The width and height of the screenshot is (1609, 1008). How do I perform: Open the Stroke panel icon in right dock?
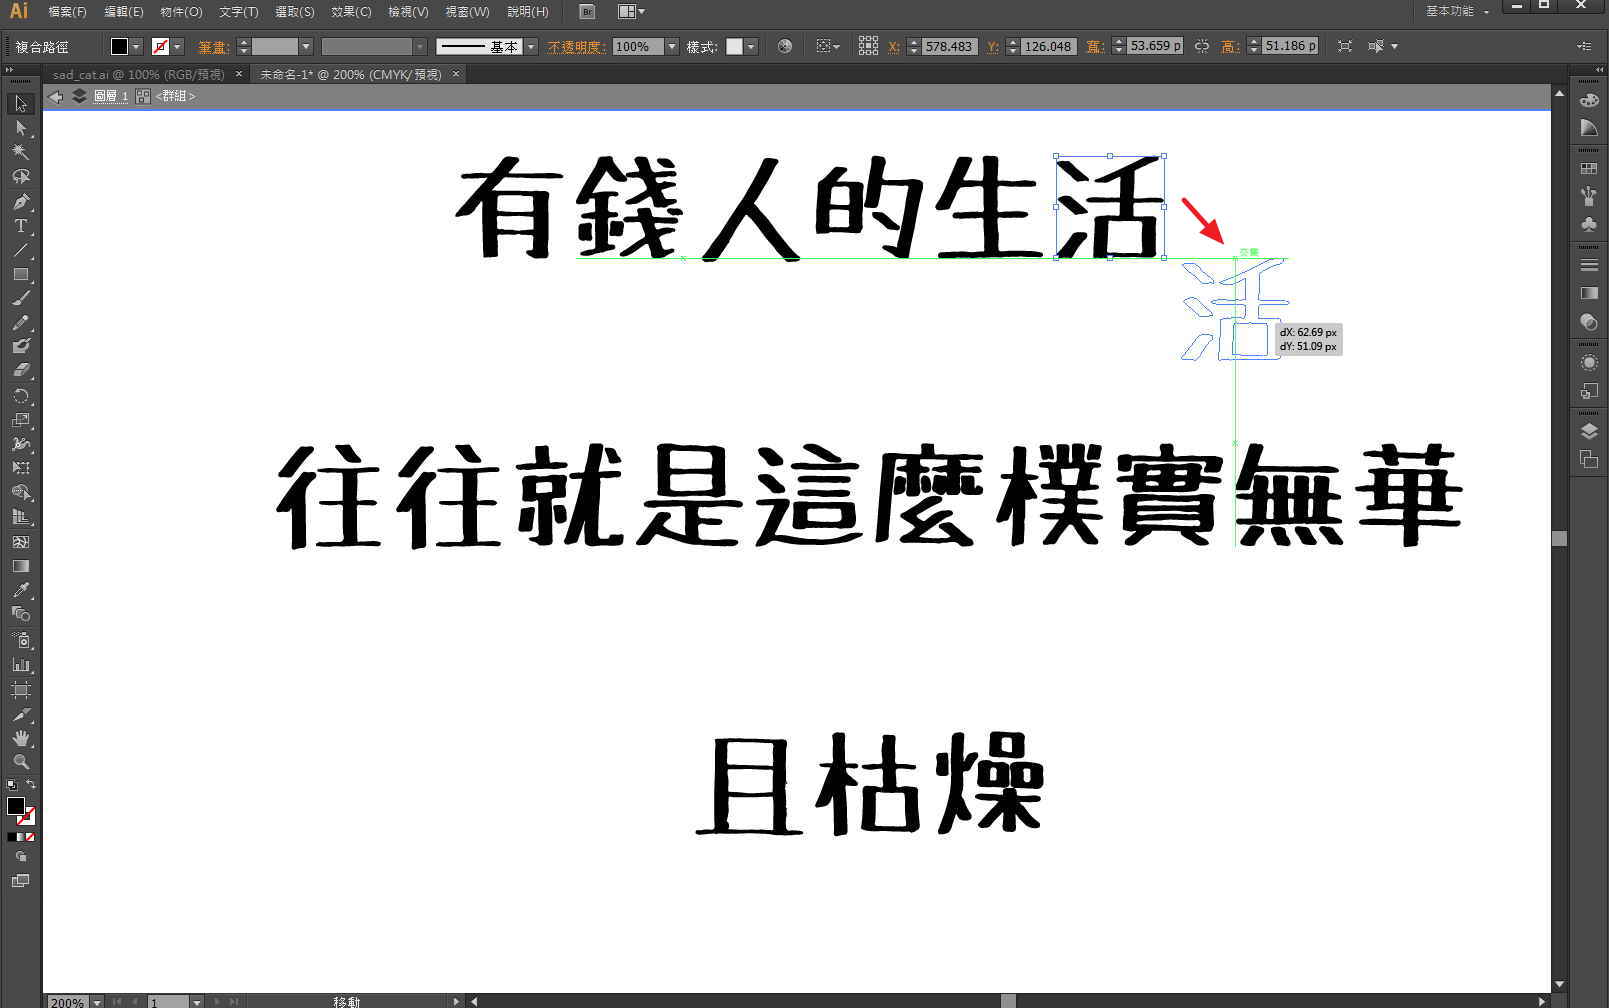[1588, 265]
